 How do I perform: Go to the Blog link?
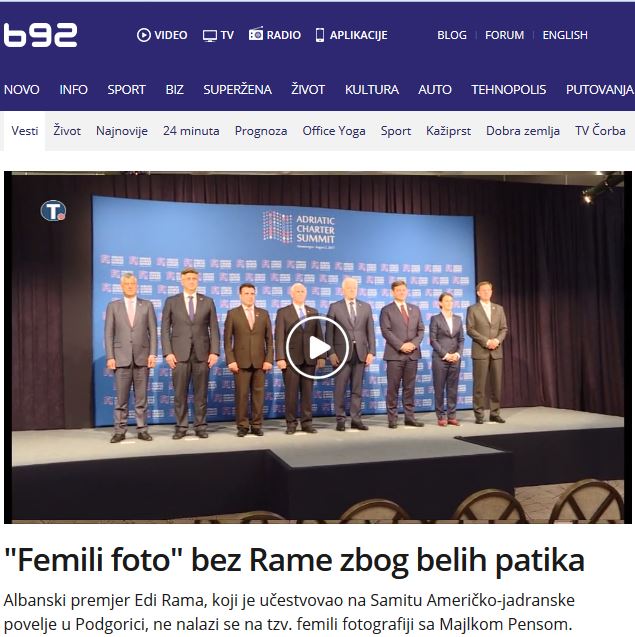(x=452, y=35)
